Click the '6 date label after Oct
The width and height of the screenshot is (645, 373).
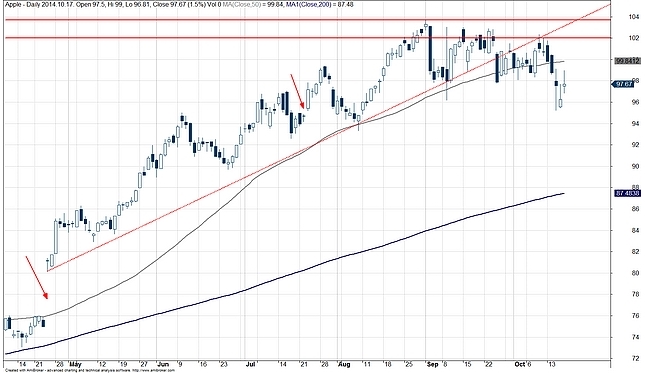click(529, 364)
